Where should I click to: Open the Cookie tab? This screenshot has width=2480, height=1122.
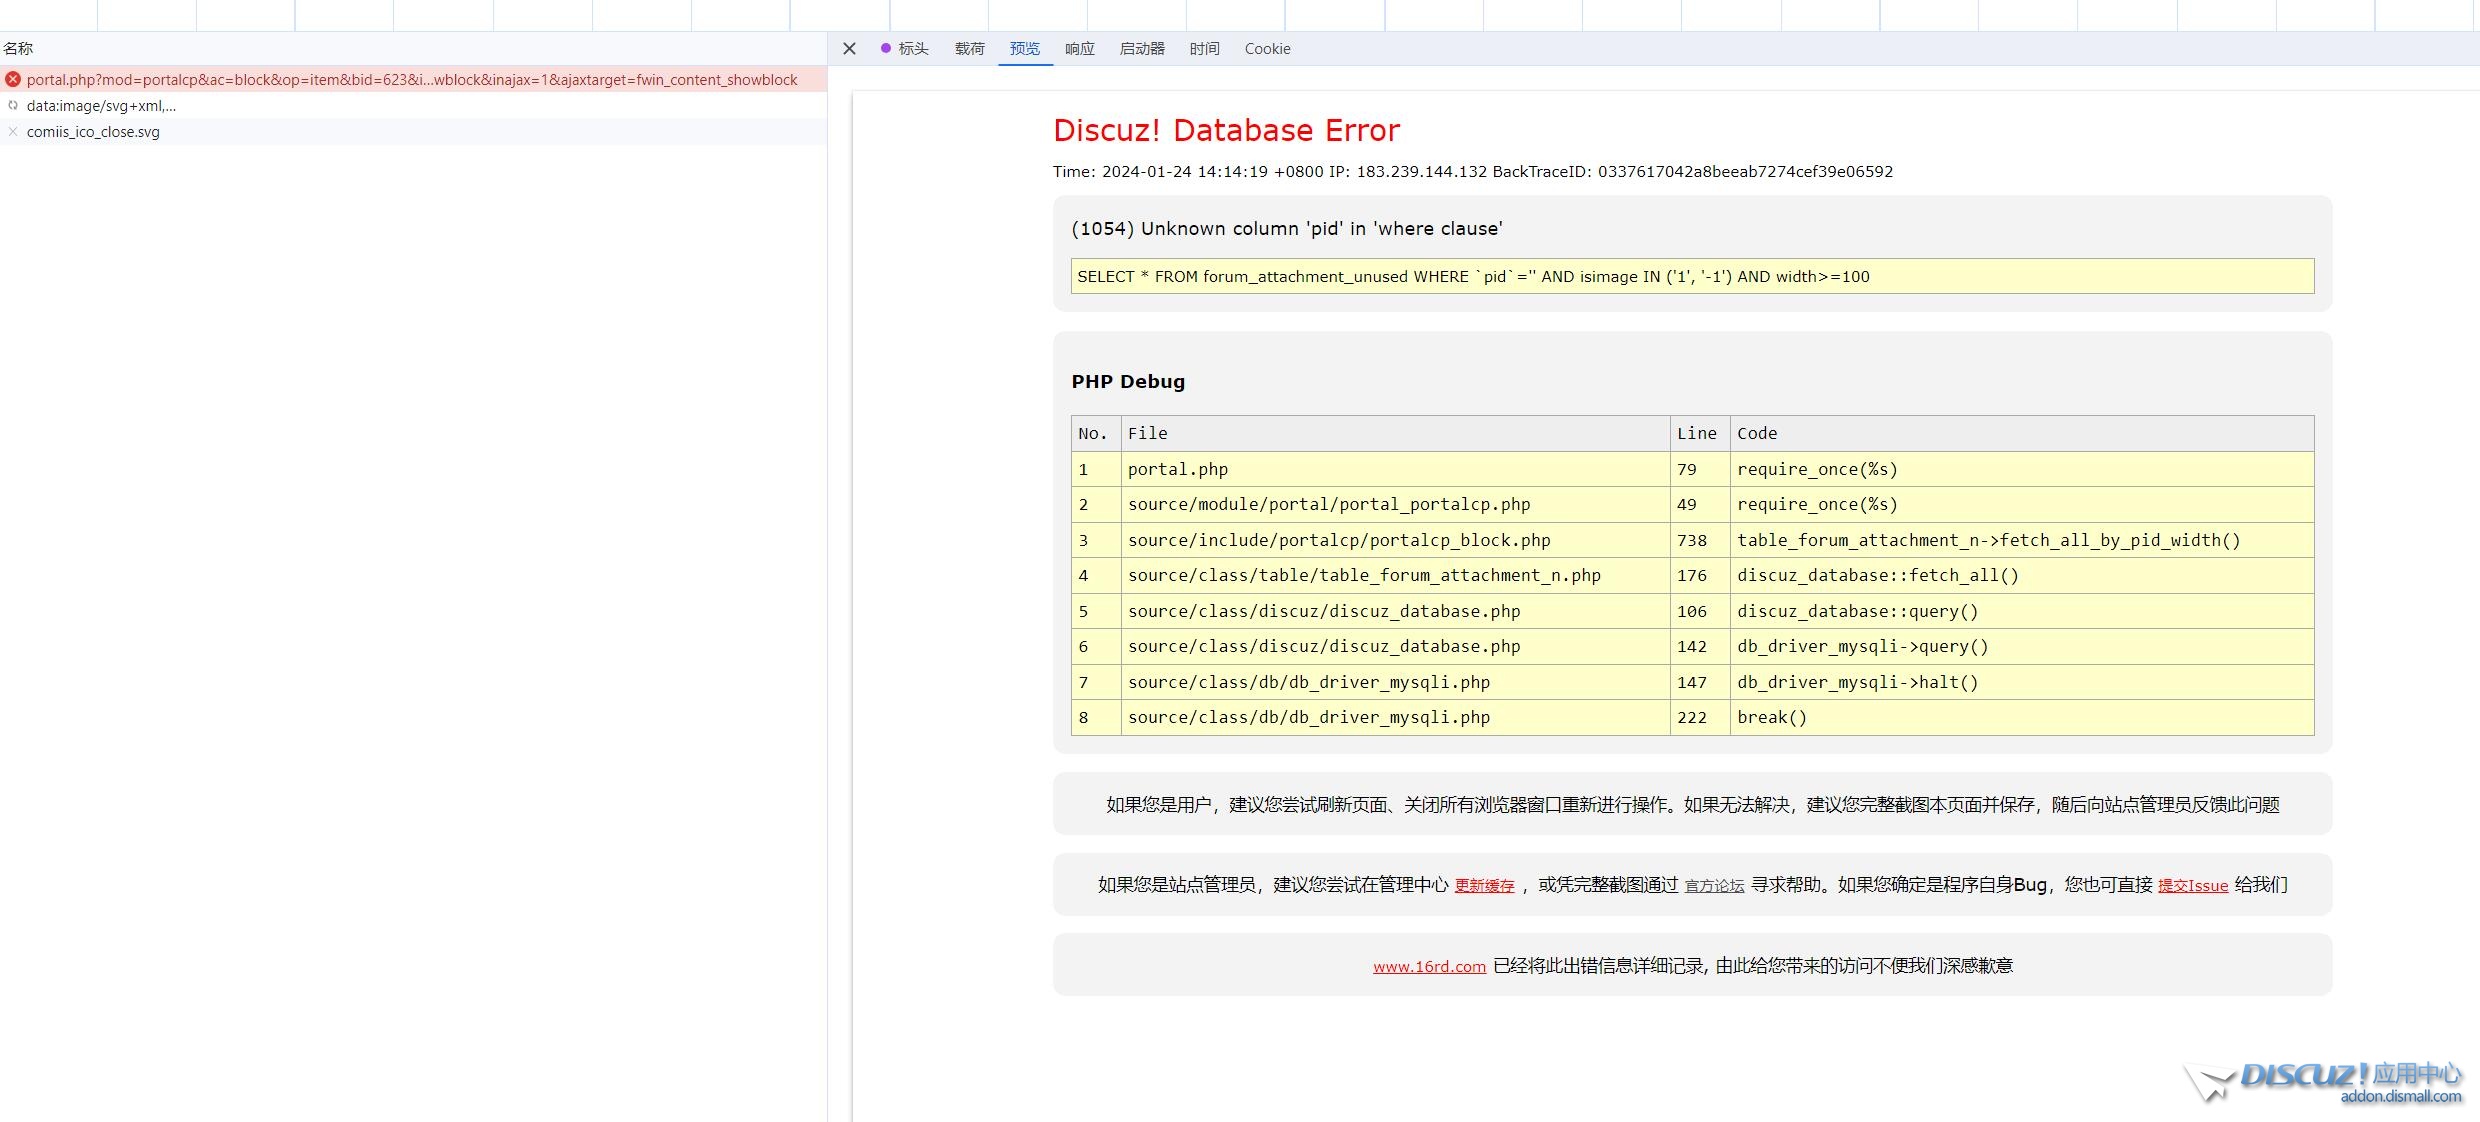[x=1267, y=48]
